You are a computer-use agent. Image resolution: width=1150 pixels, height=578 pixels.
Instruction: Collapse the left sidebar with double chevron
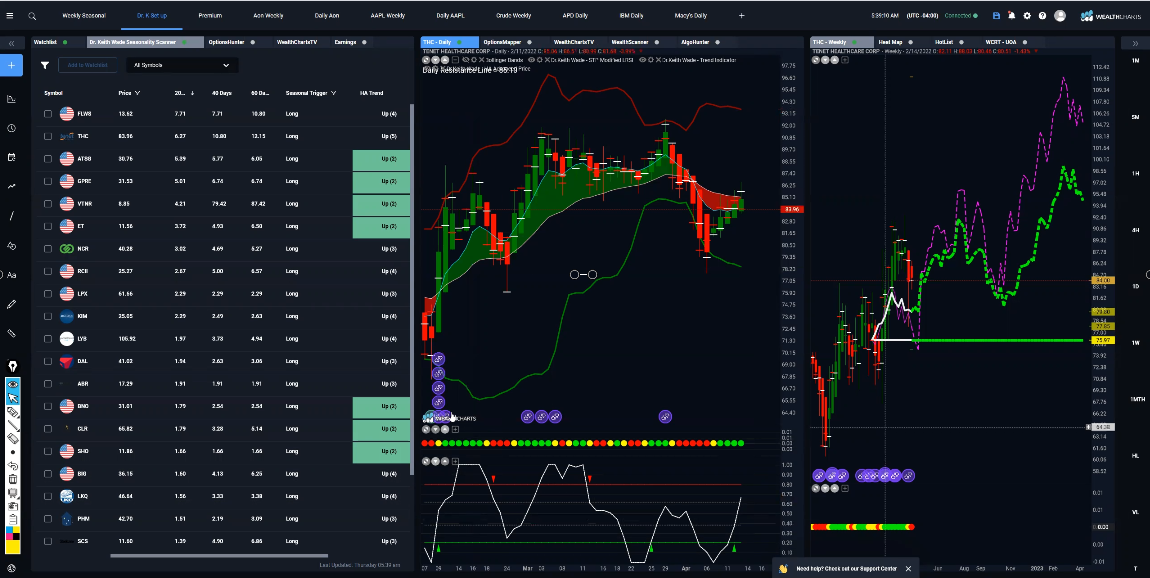(x=12, y=43)
